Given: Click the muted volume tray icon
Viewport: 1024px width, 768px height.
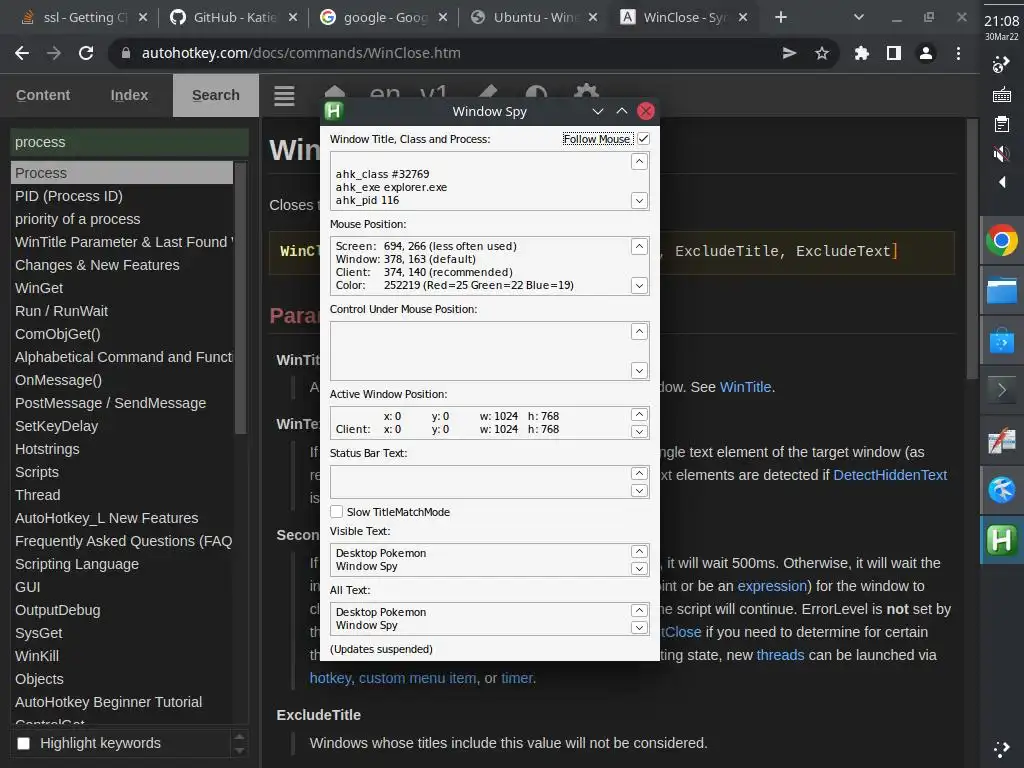Looking at the screenshot, I should pyautogui.click(x=1001, y=153).
